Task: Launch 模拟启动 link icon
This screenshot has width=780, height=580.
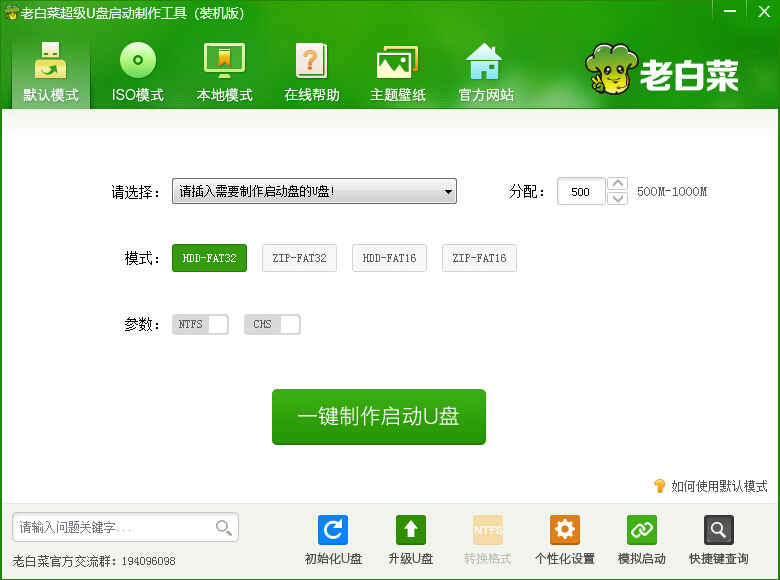Action: [x=641, y=530]
